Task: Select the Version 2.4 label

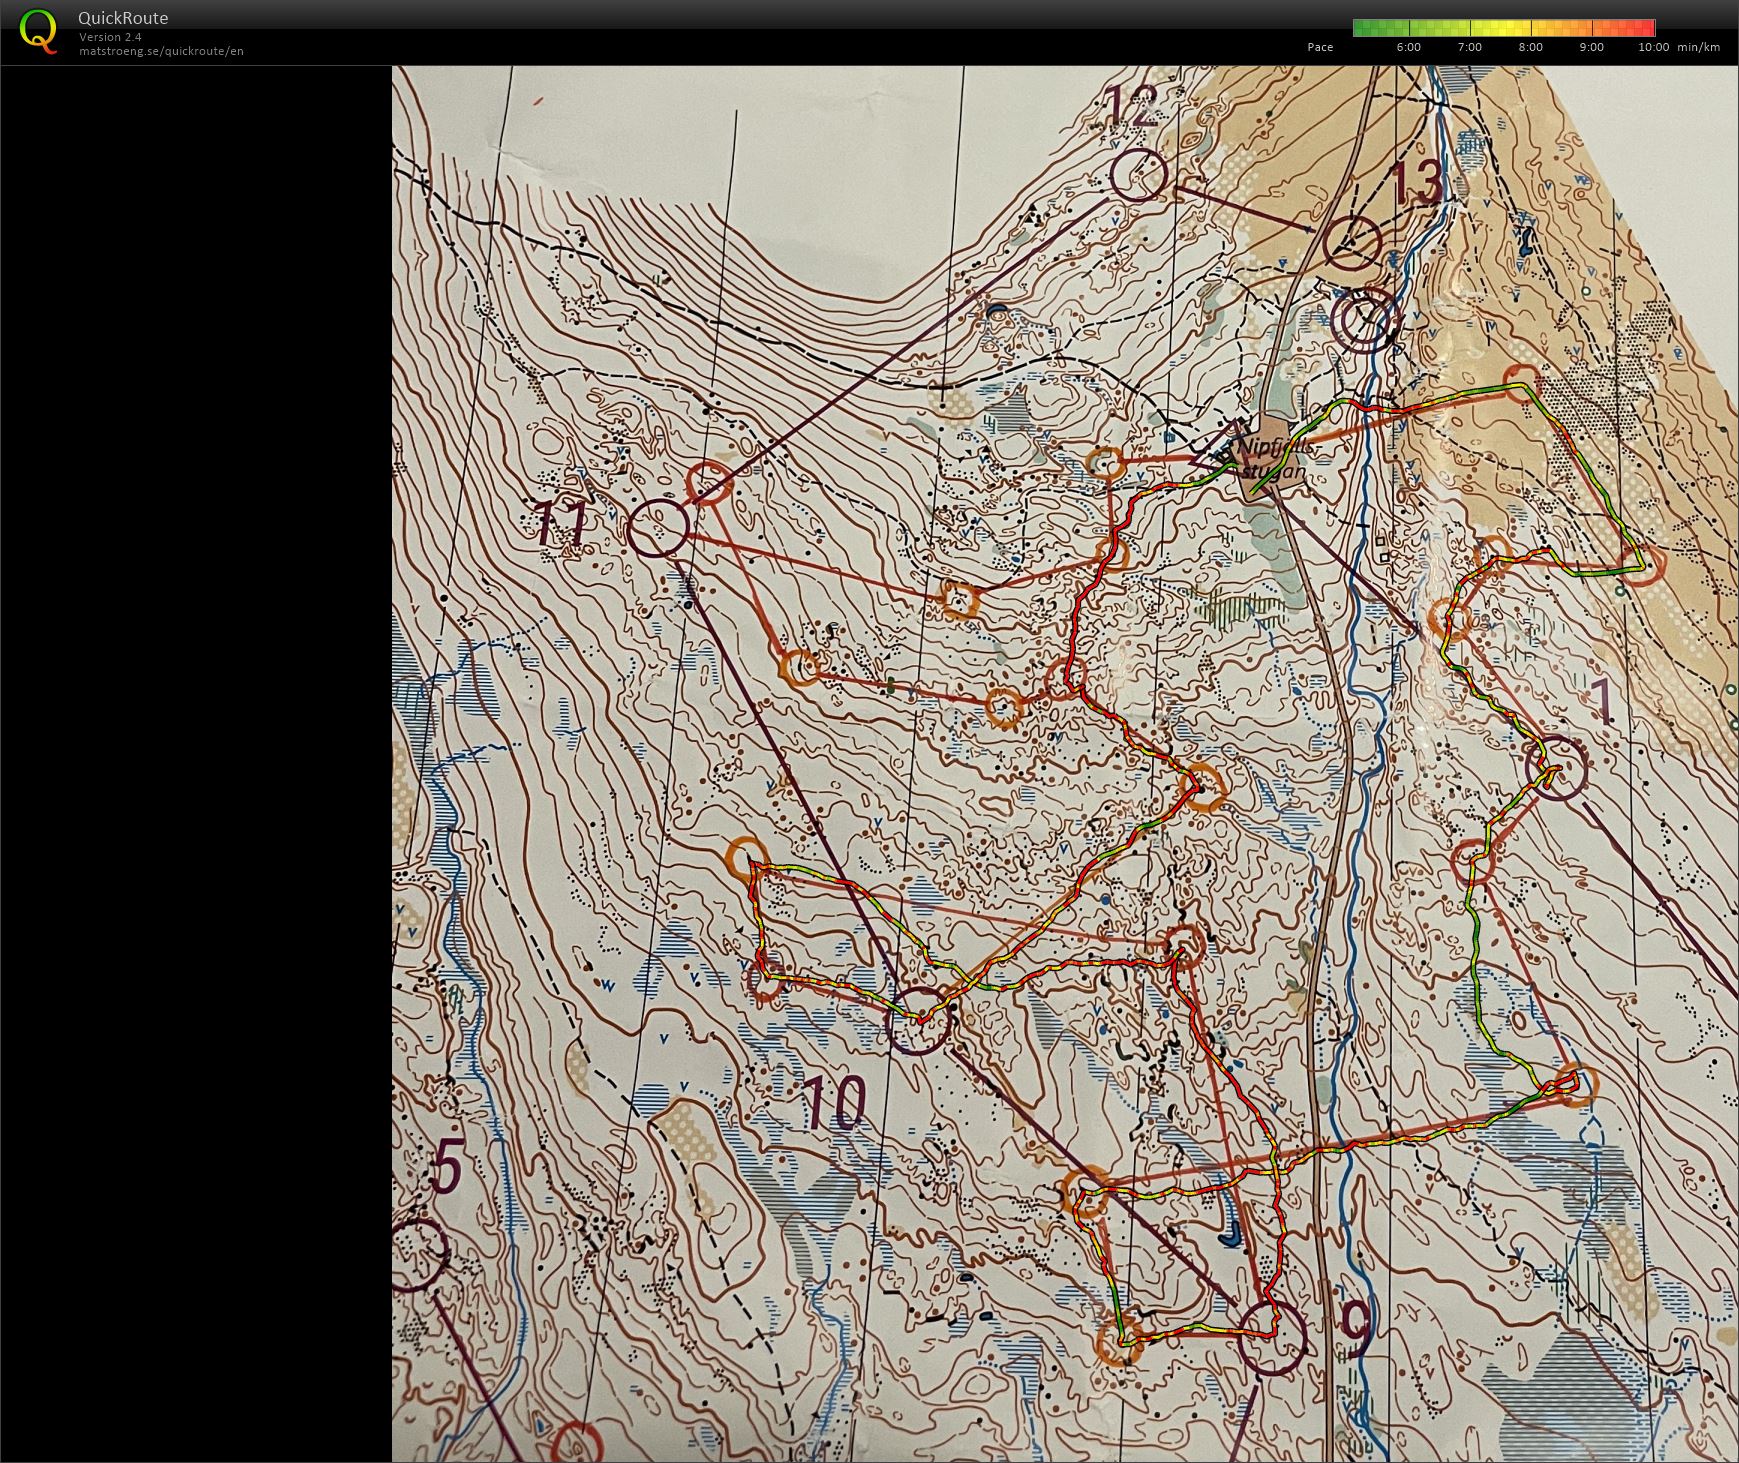Action: [x=110, y=37]
